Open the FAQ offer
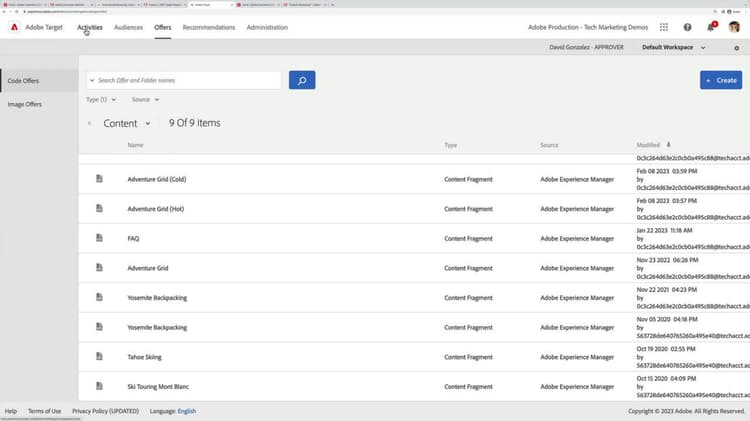 [133, 239]
